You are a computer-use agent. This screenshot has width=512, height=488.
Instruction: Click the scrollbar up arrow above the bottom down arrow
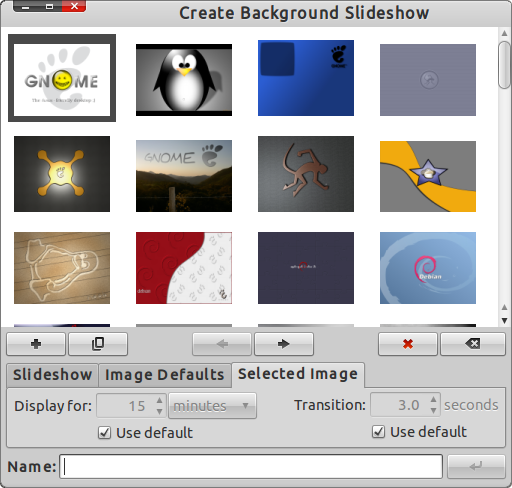(x=504, y=307)
